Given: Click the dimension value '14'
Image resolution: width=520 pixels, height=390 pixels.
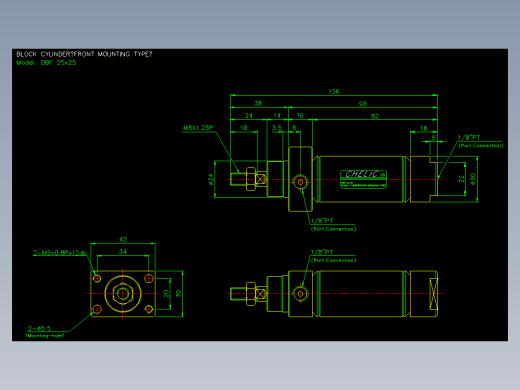Looking at the screenshot, I should coord(277,115).
